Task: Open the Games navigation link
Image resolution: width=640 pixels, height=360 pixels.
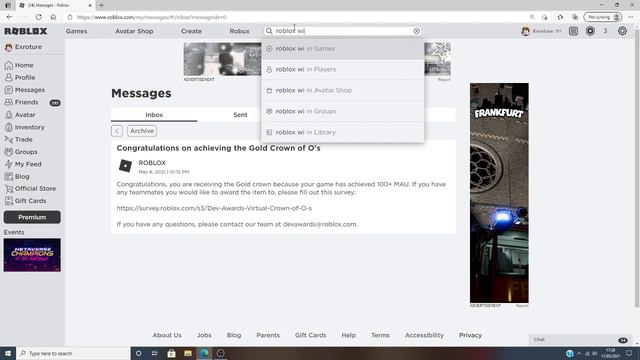Action: click(x=76, y=31)
